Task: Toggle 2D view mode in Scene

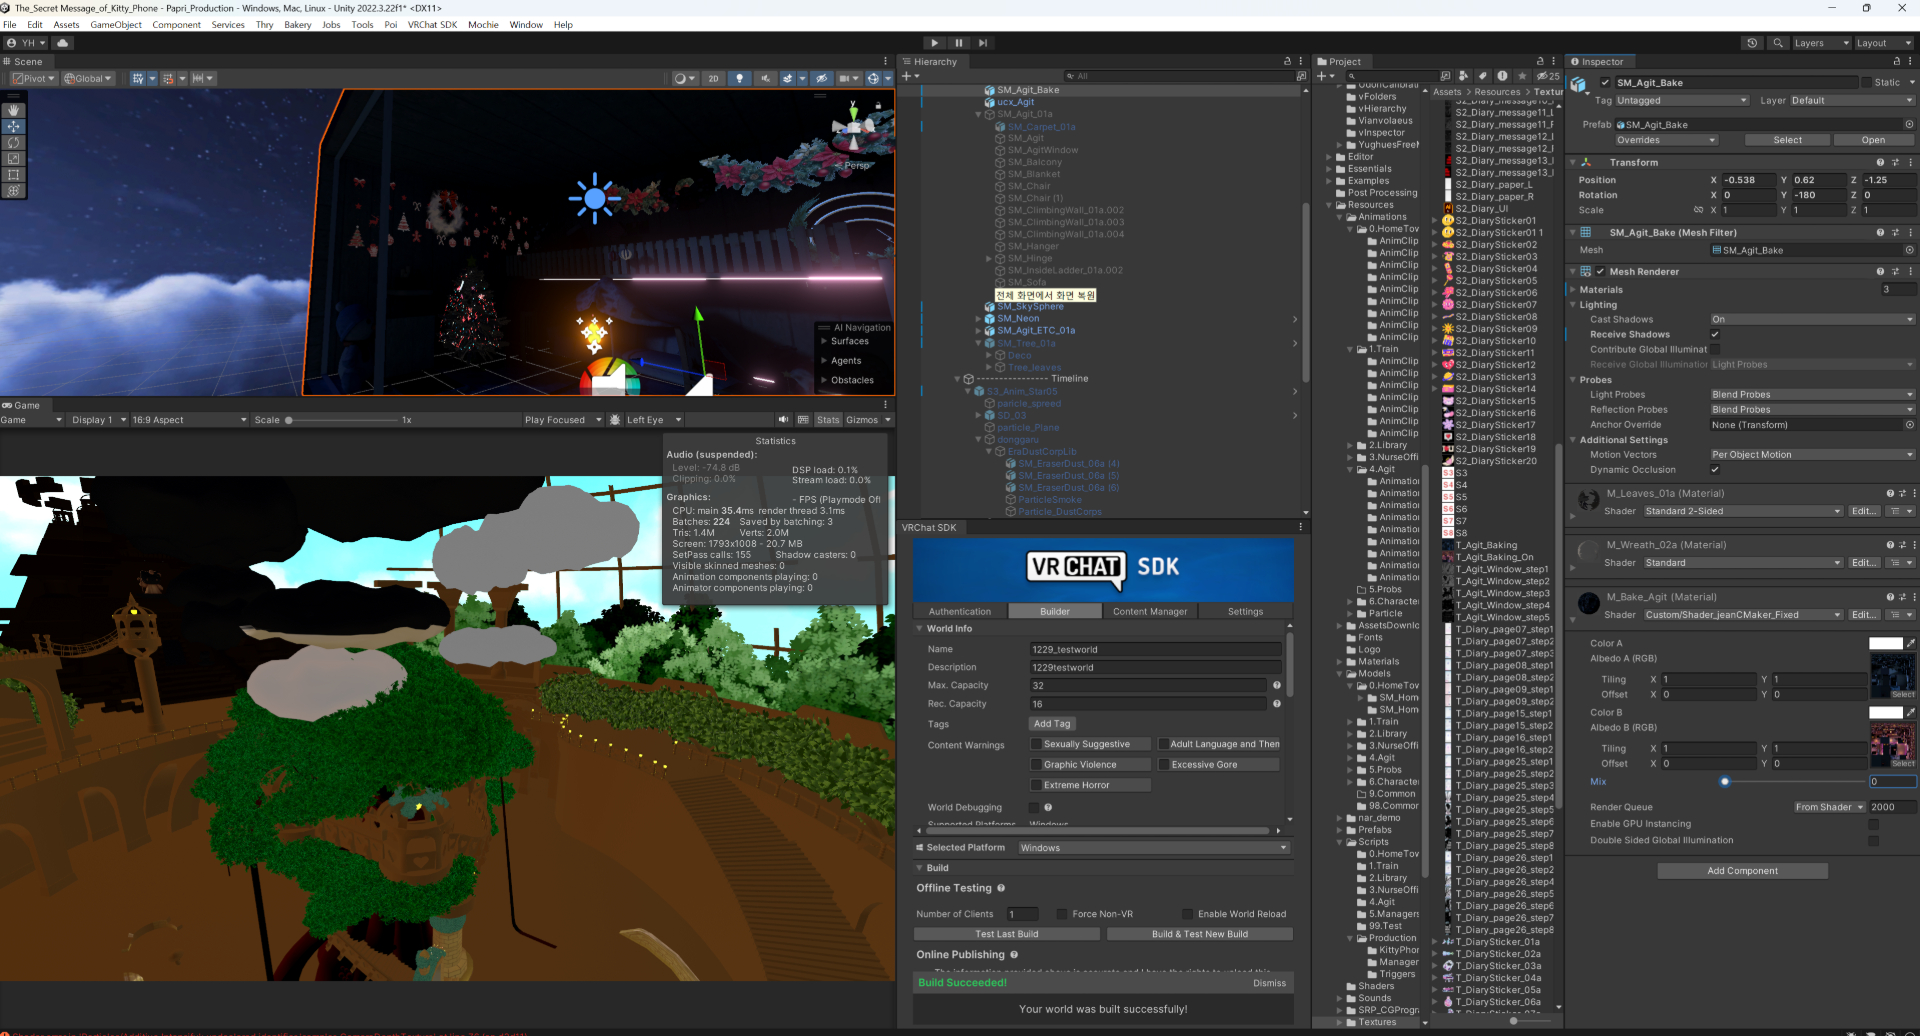Action: pos(713,79)
